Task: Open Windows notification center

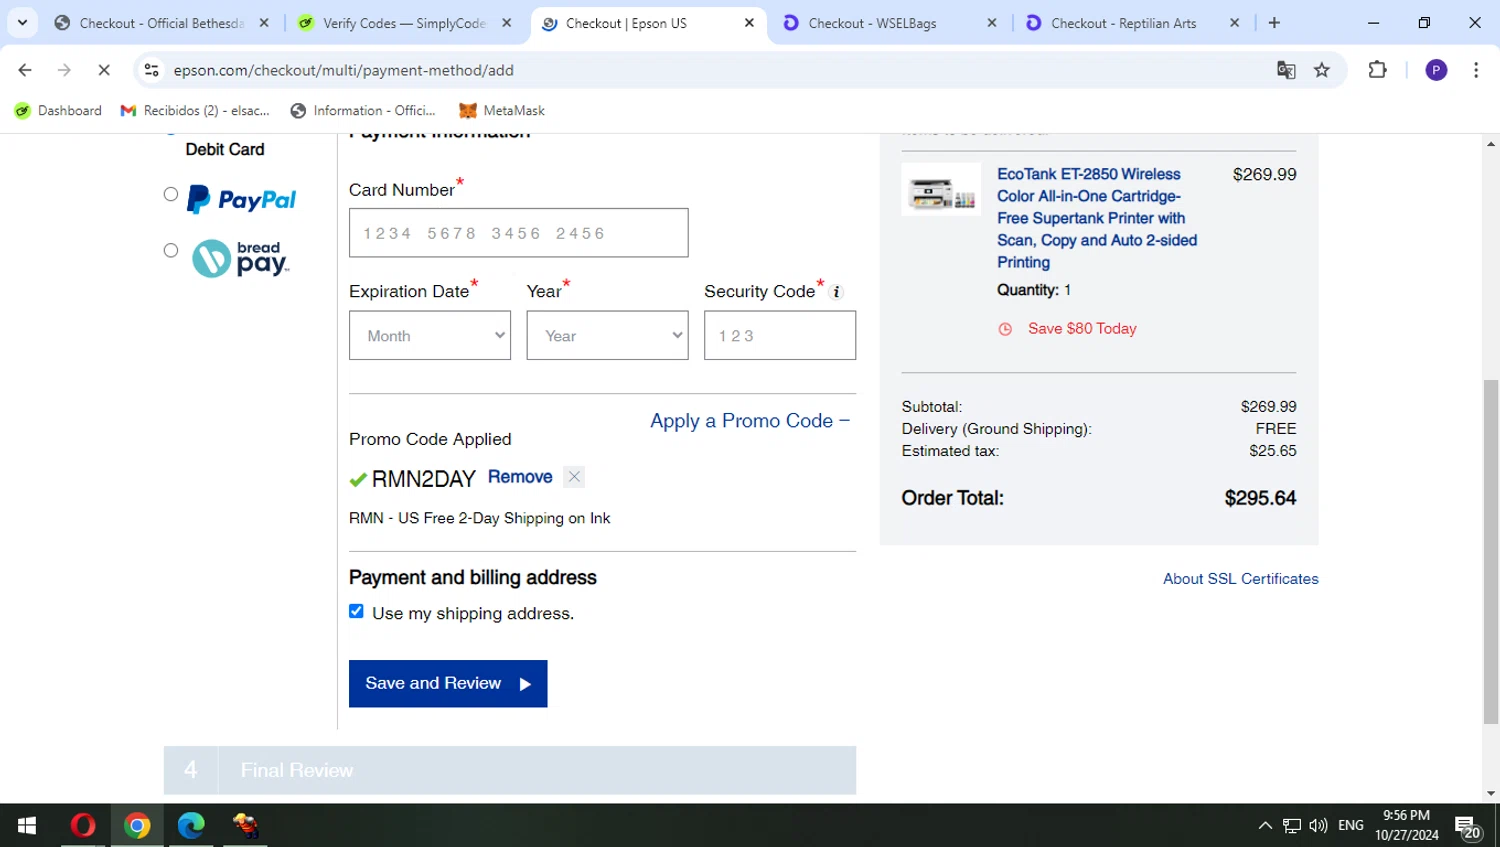Action: 1468,826
